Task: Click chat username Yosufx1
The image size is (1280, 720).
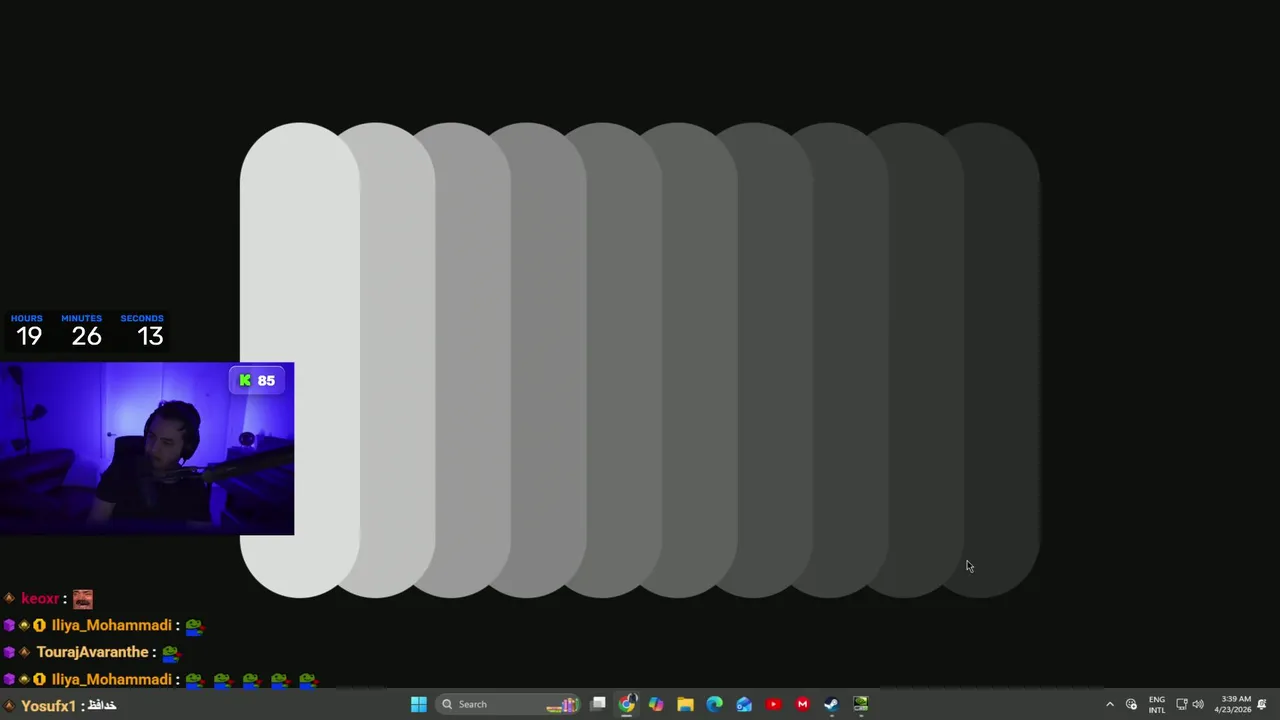Action: click(48, 706)
